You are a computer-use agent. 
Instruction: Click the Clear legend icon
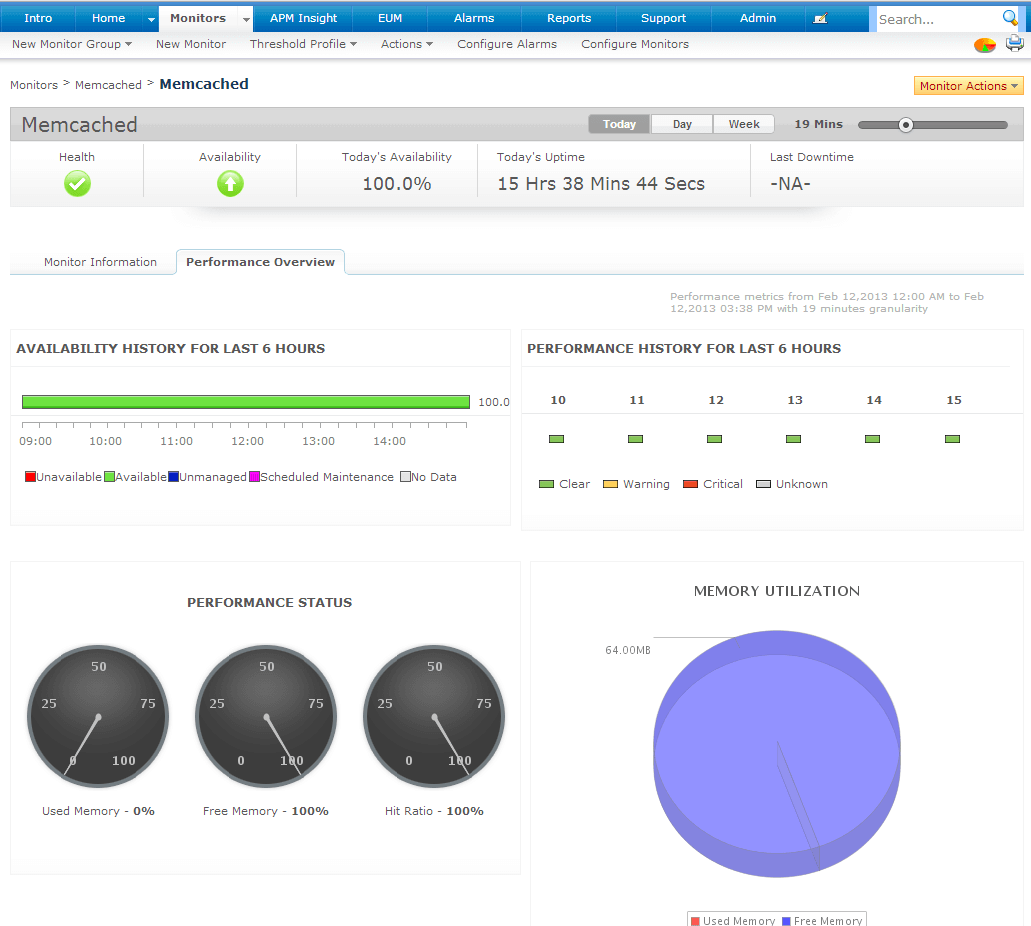tap(546, 484)
